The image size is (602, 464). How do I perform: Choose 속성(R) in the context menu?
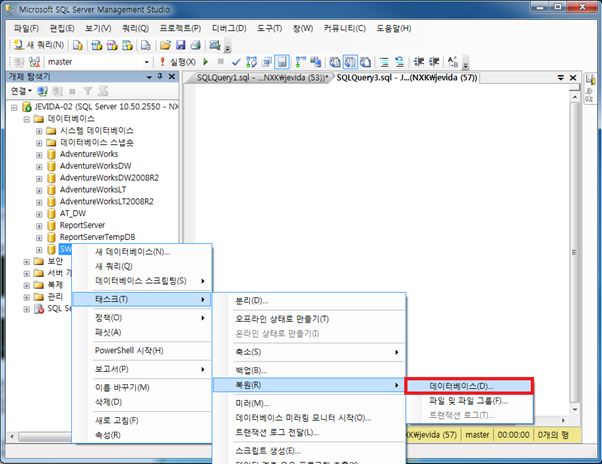pos(141,435)
